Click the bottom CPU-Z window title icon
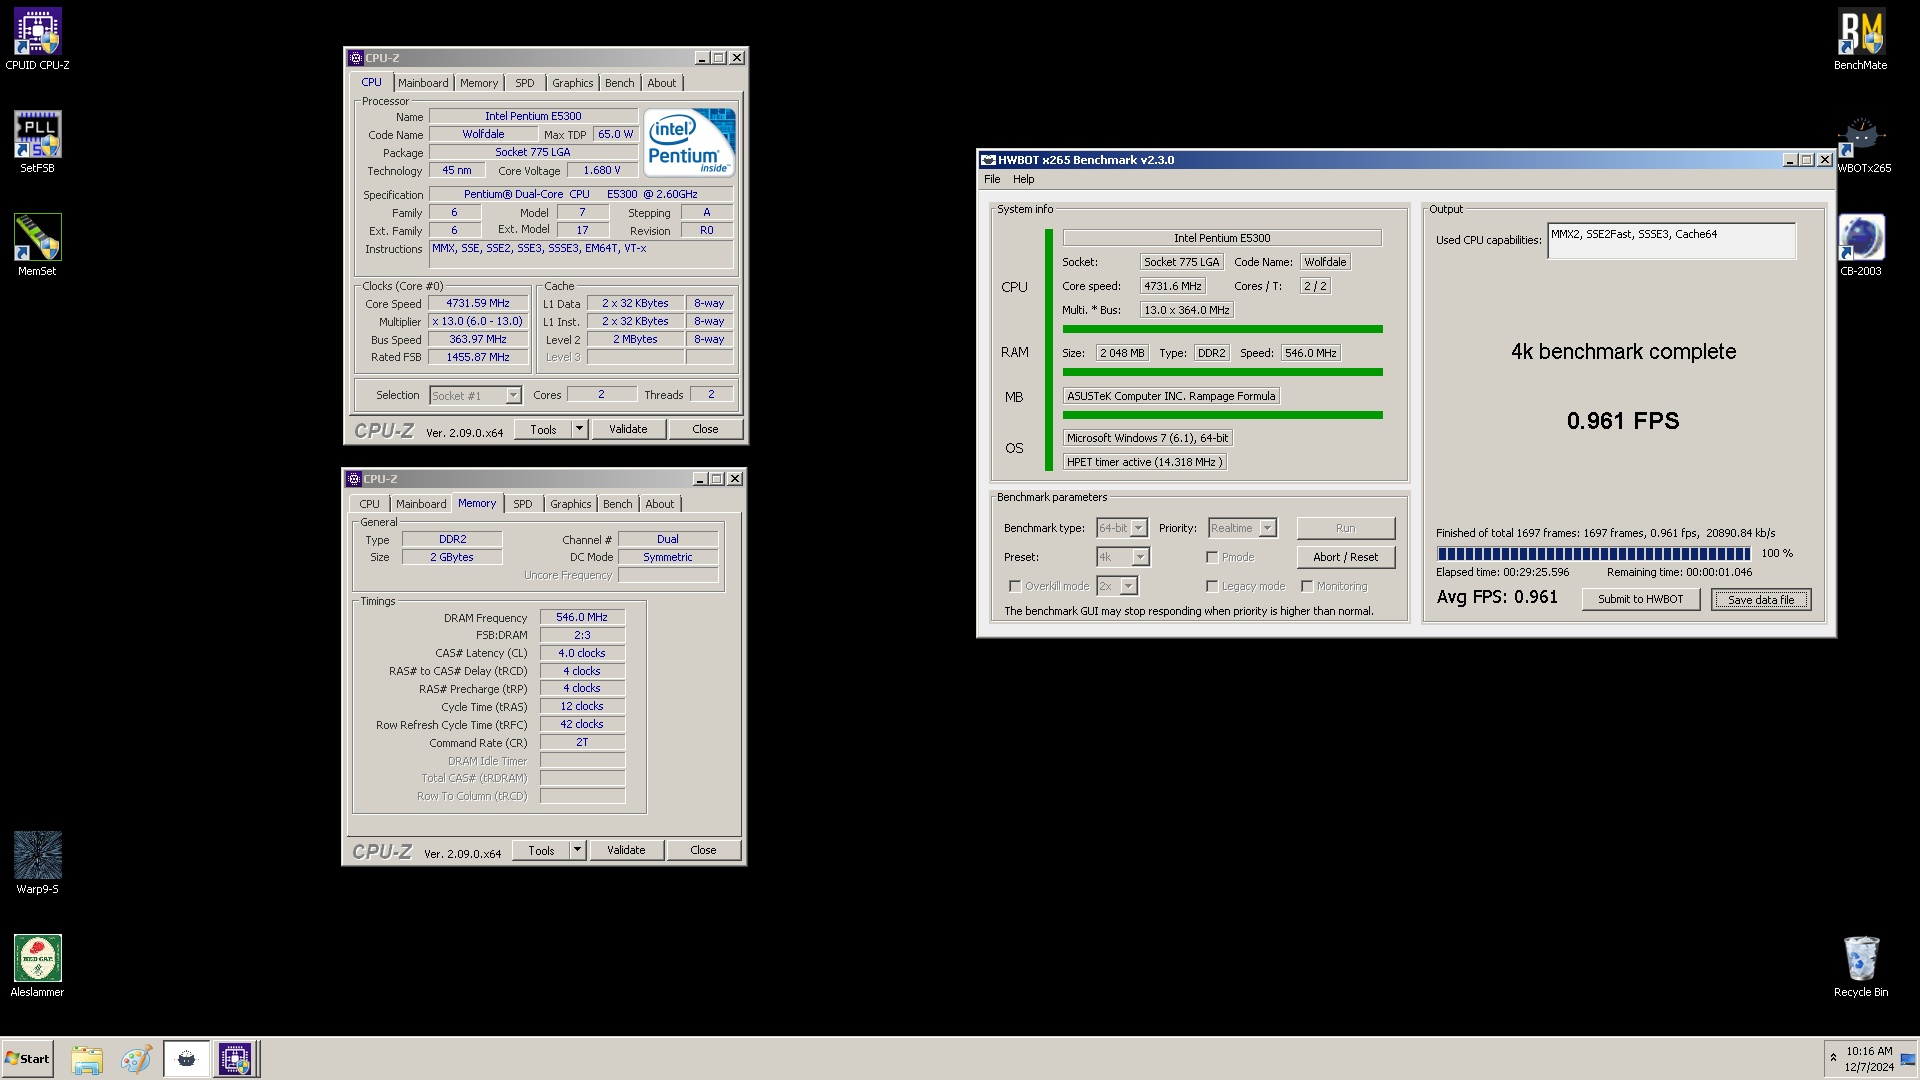The width and height of the screenshot is (1920, 1080). 354,479
